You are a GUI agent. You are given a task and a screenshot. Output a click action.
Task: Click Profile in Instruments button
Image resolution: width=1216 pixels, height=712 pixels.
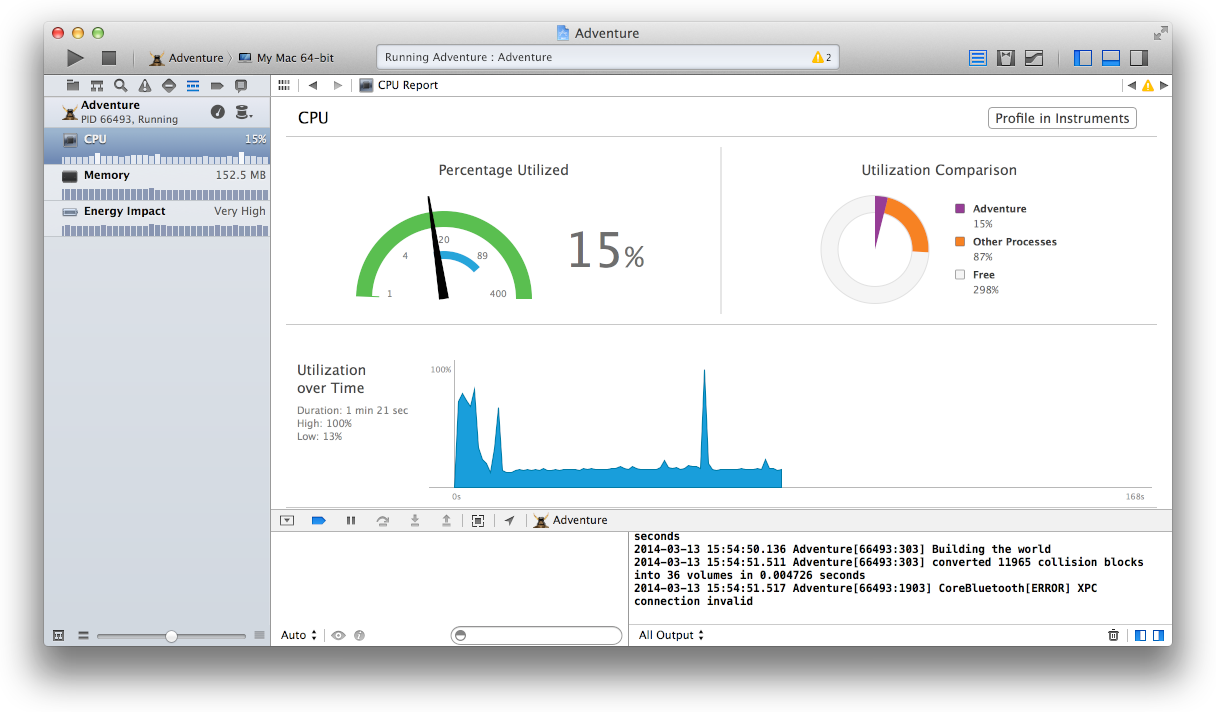coord(1062,118)
